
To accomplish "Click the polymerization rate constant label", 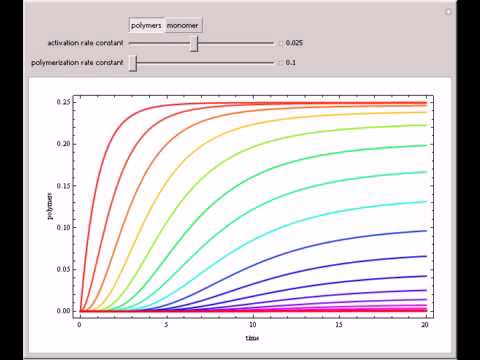I will click(x=77, y=63).
